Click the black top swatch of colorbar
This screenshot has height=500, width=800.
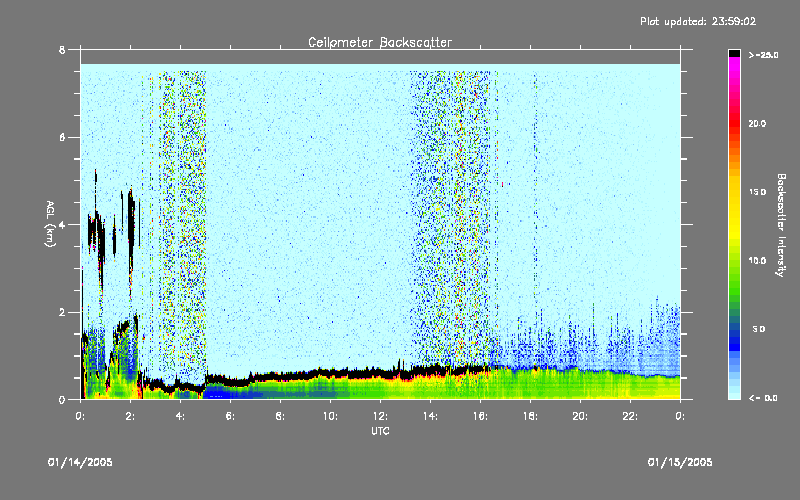point(734,53)
